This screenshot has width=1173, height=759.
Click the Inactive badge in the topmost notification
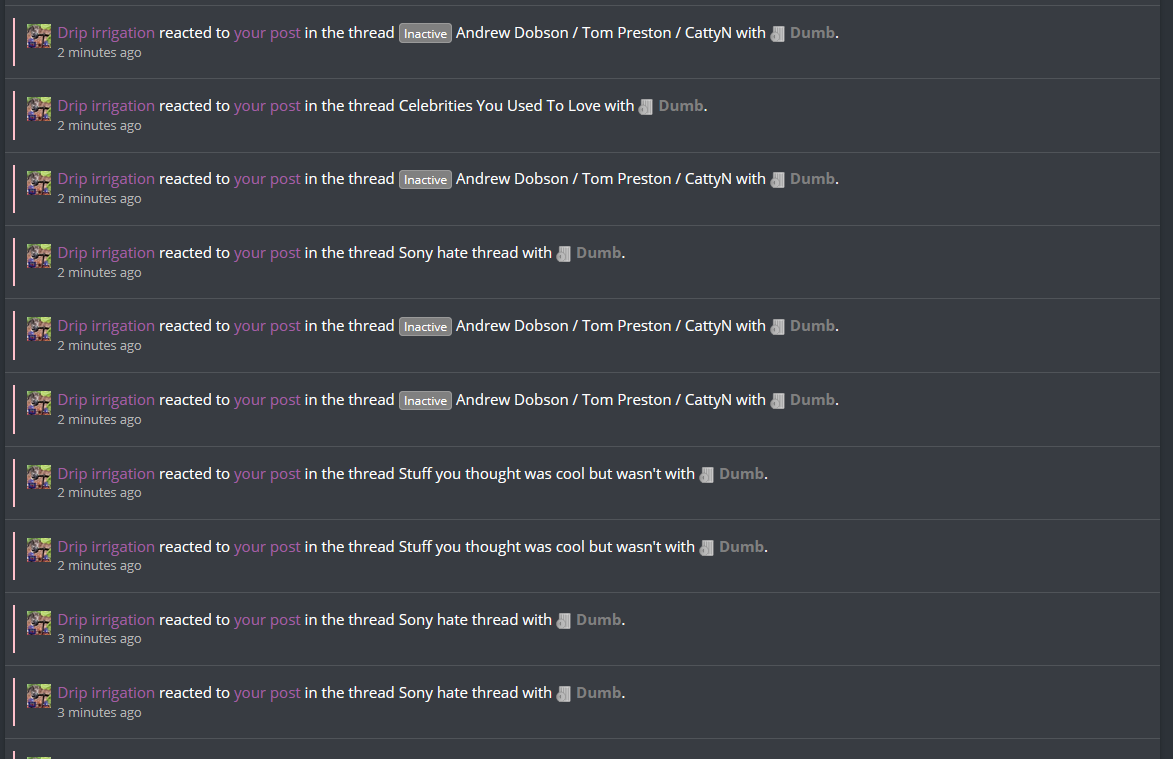[425, 34]
